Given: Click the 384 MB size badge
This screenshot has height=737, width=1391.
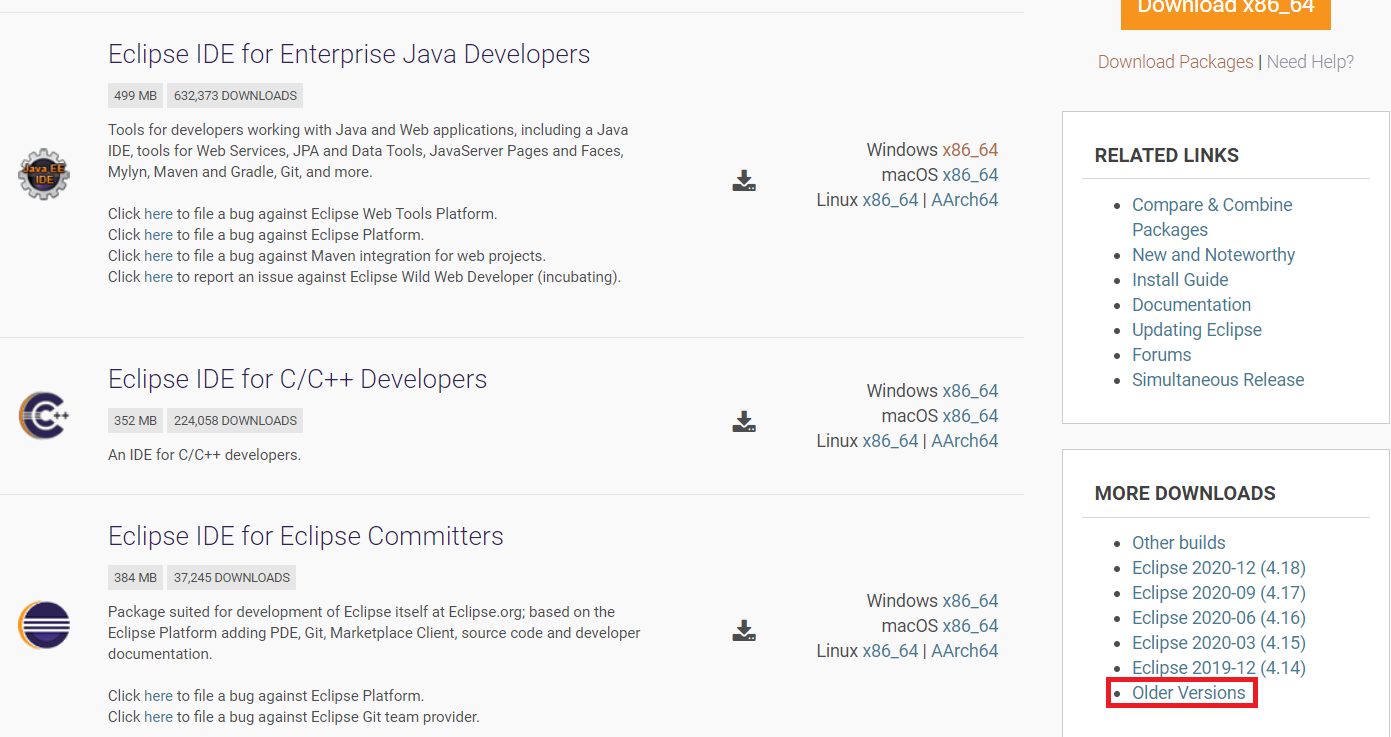Looking at the screenshot, I should tap(135, 578).
